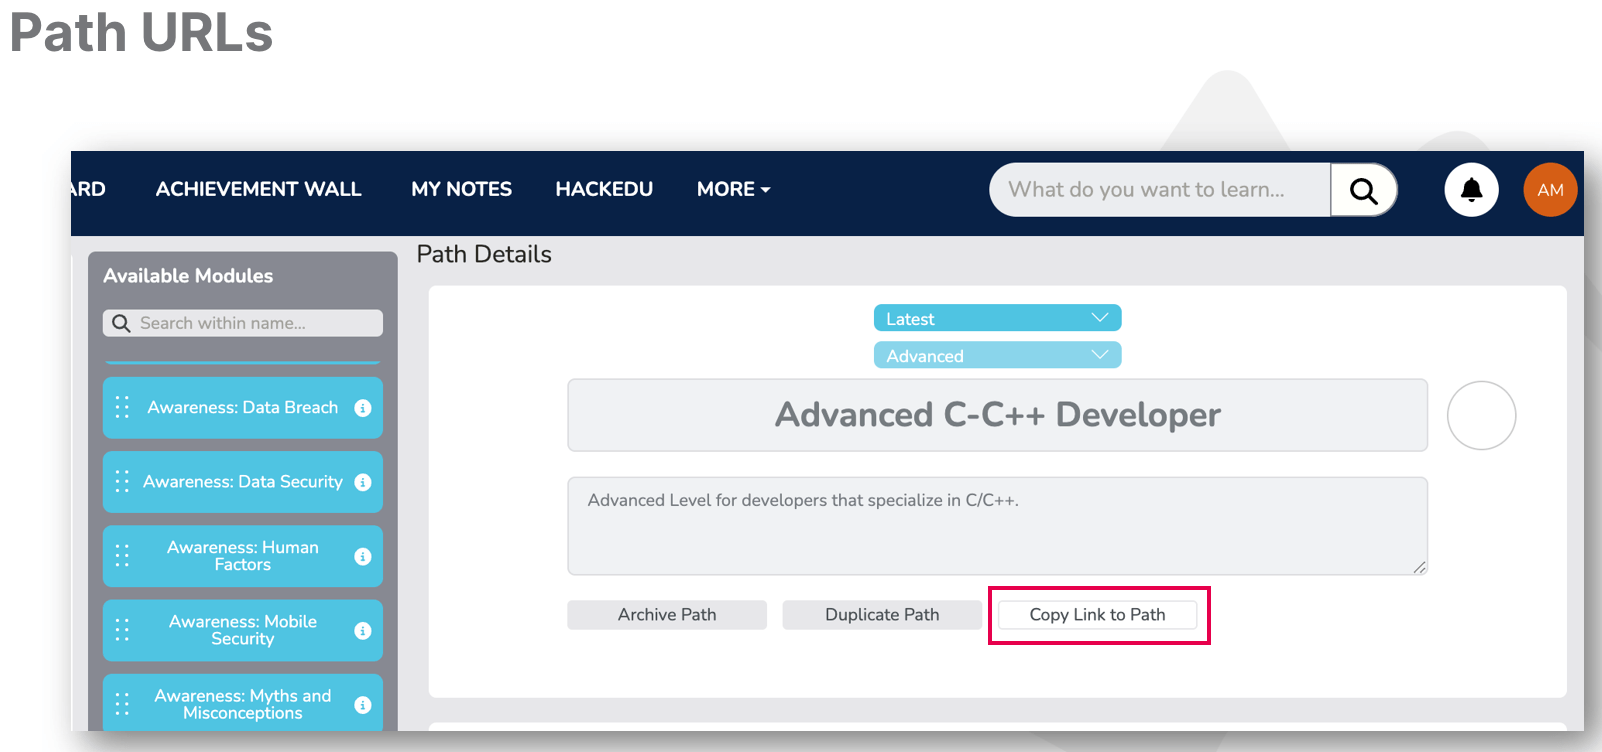Click info icon for Awareness: Data Security

pos(363,482)
